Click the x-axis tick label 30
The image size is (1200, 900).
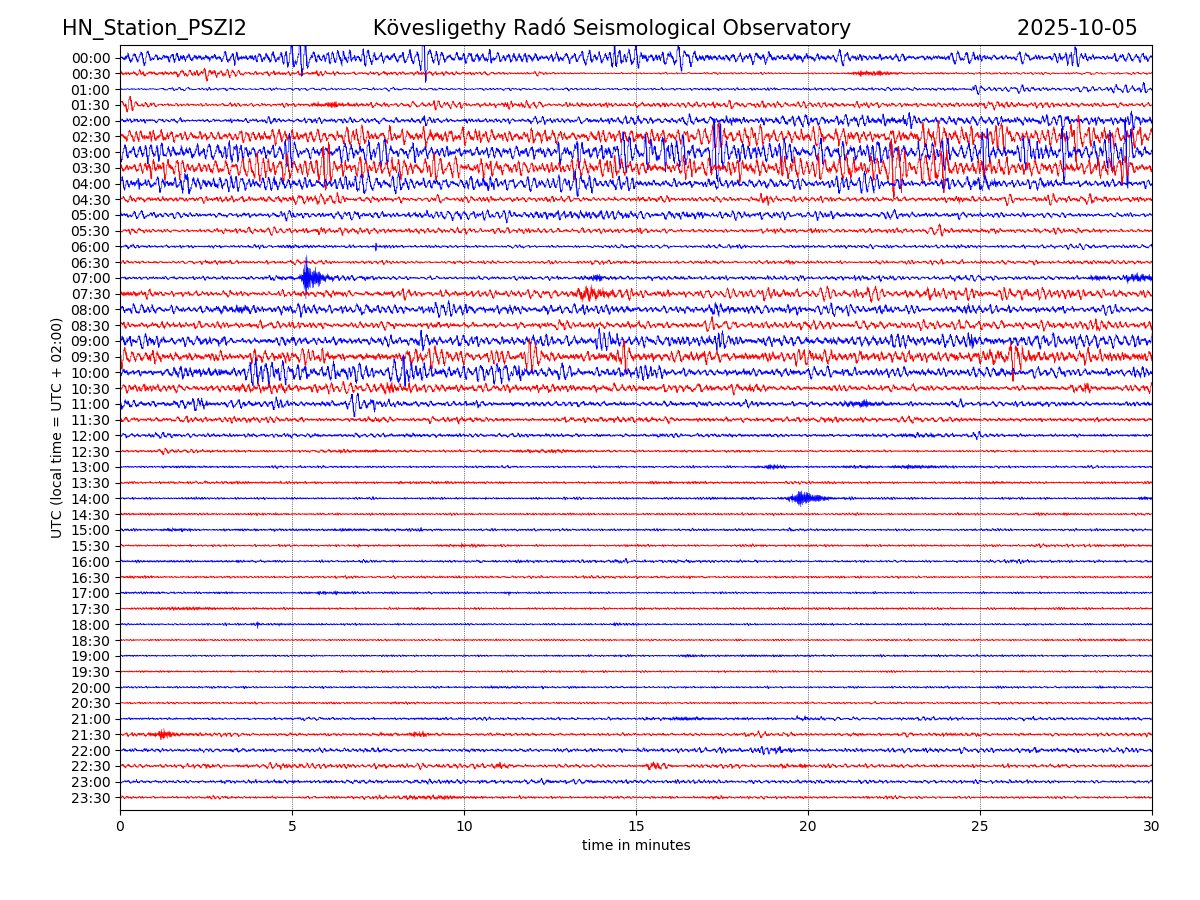click(1152, 827)
